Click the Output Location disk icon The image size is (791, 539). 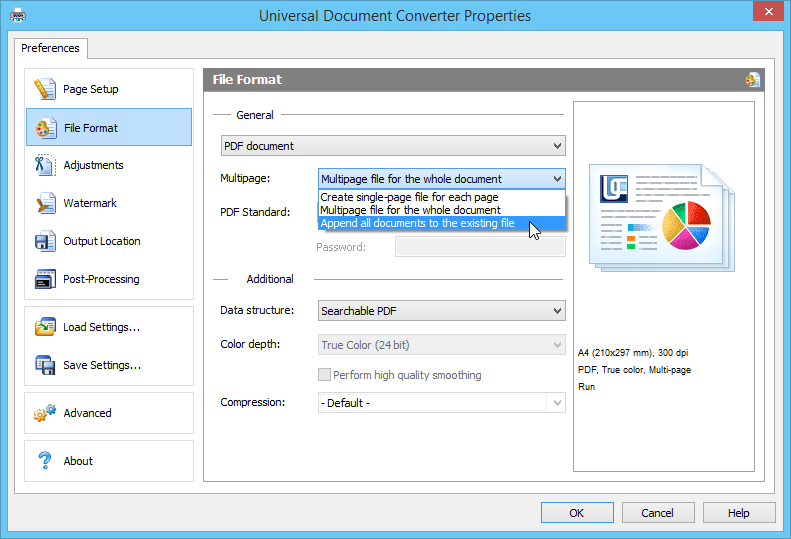(x=45, y=241)
